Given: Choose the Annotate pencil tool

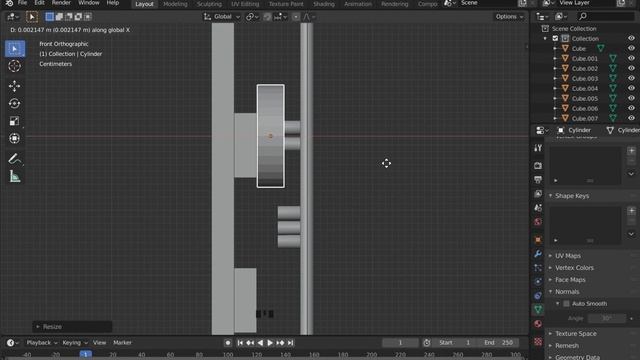Looking at the screenshot, I should pyautogui.click(x=15, y=159).
